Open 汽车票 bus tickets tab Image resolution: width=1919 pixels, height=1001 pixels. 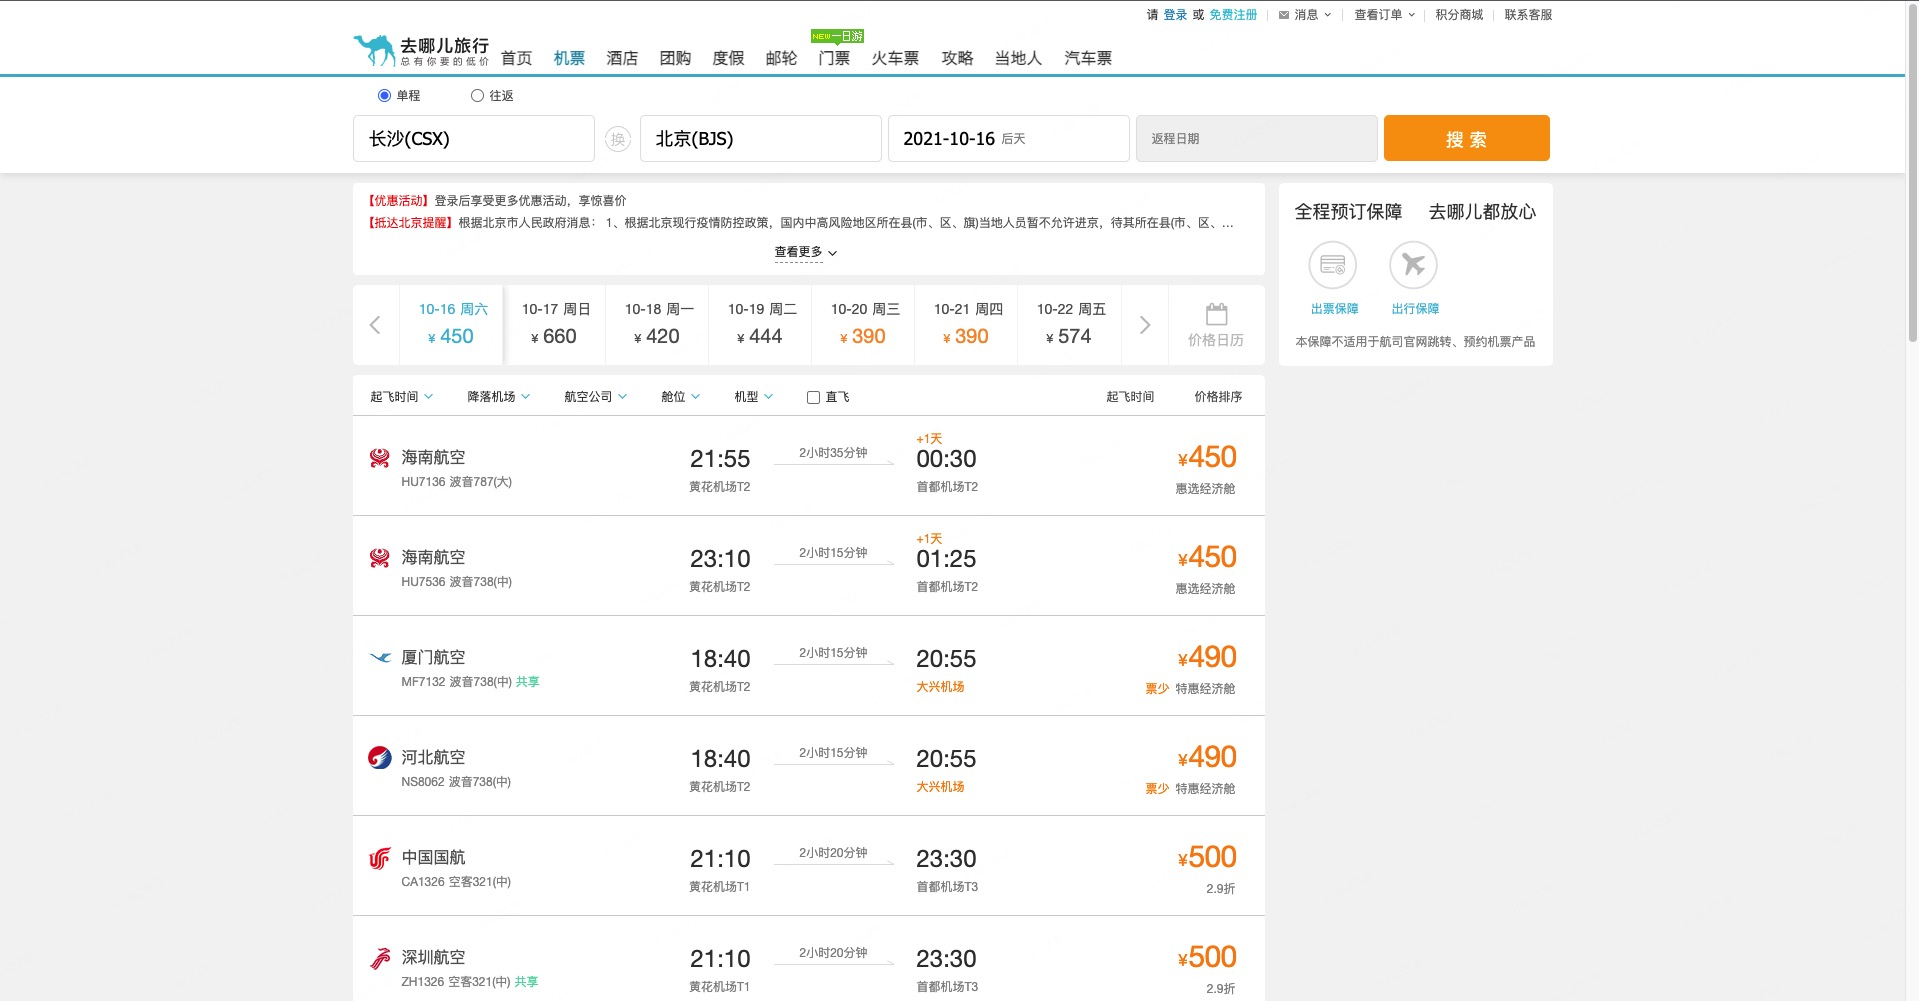pyautogui.click(x=1088, y=58)
